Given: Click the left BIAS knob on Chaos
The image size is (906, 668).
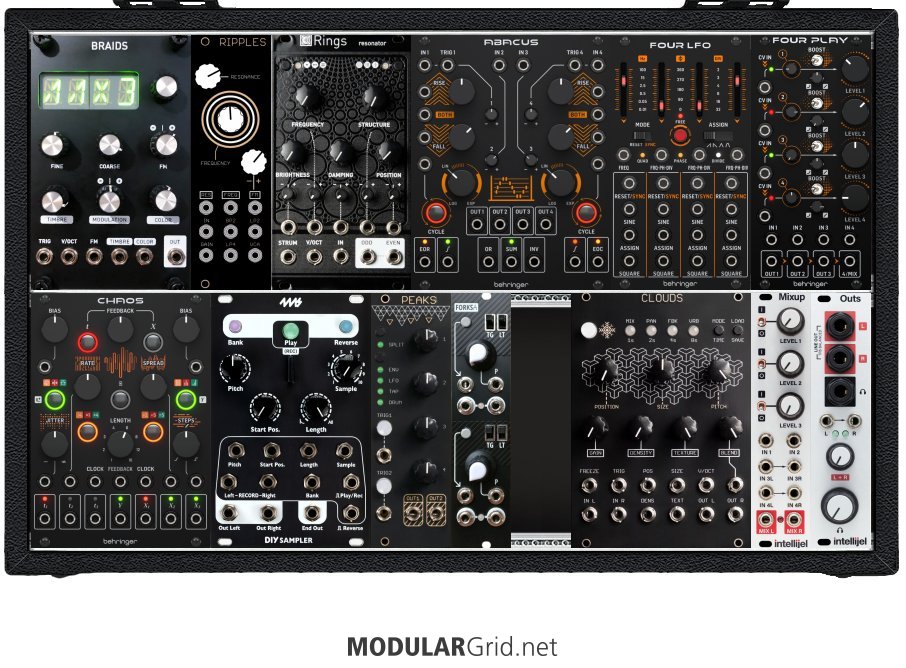Looking at the screenshot, I should [54, 329].
